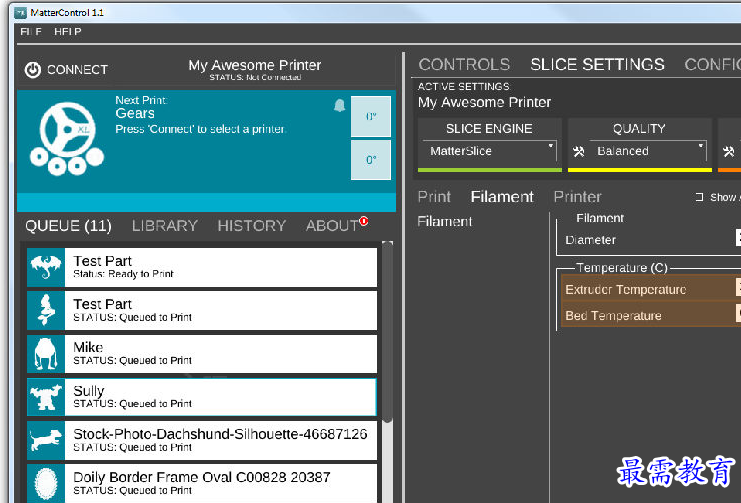The image size is (741, 503).
Task: Click the CONNECT button
Action: [x=66, y=70]
